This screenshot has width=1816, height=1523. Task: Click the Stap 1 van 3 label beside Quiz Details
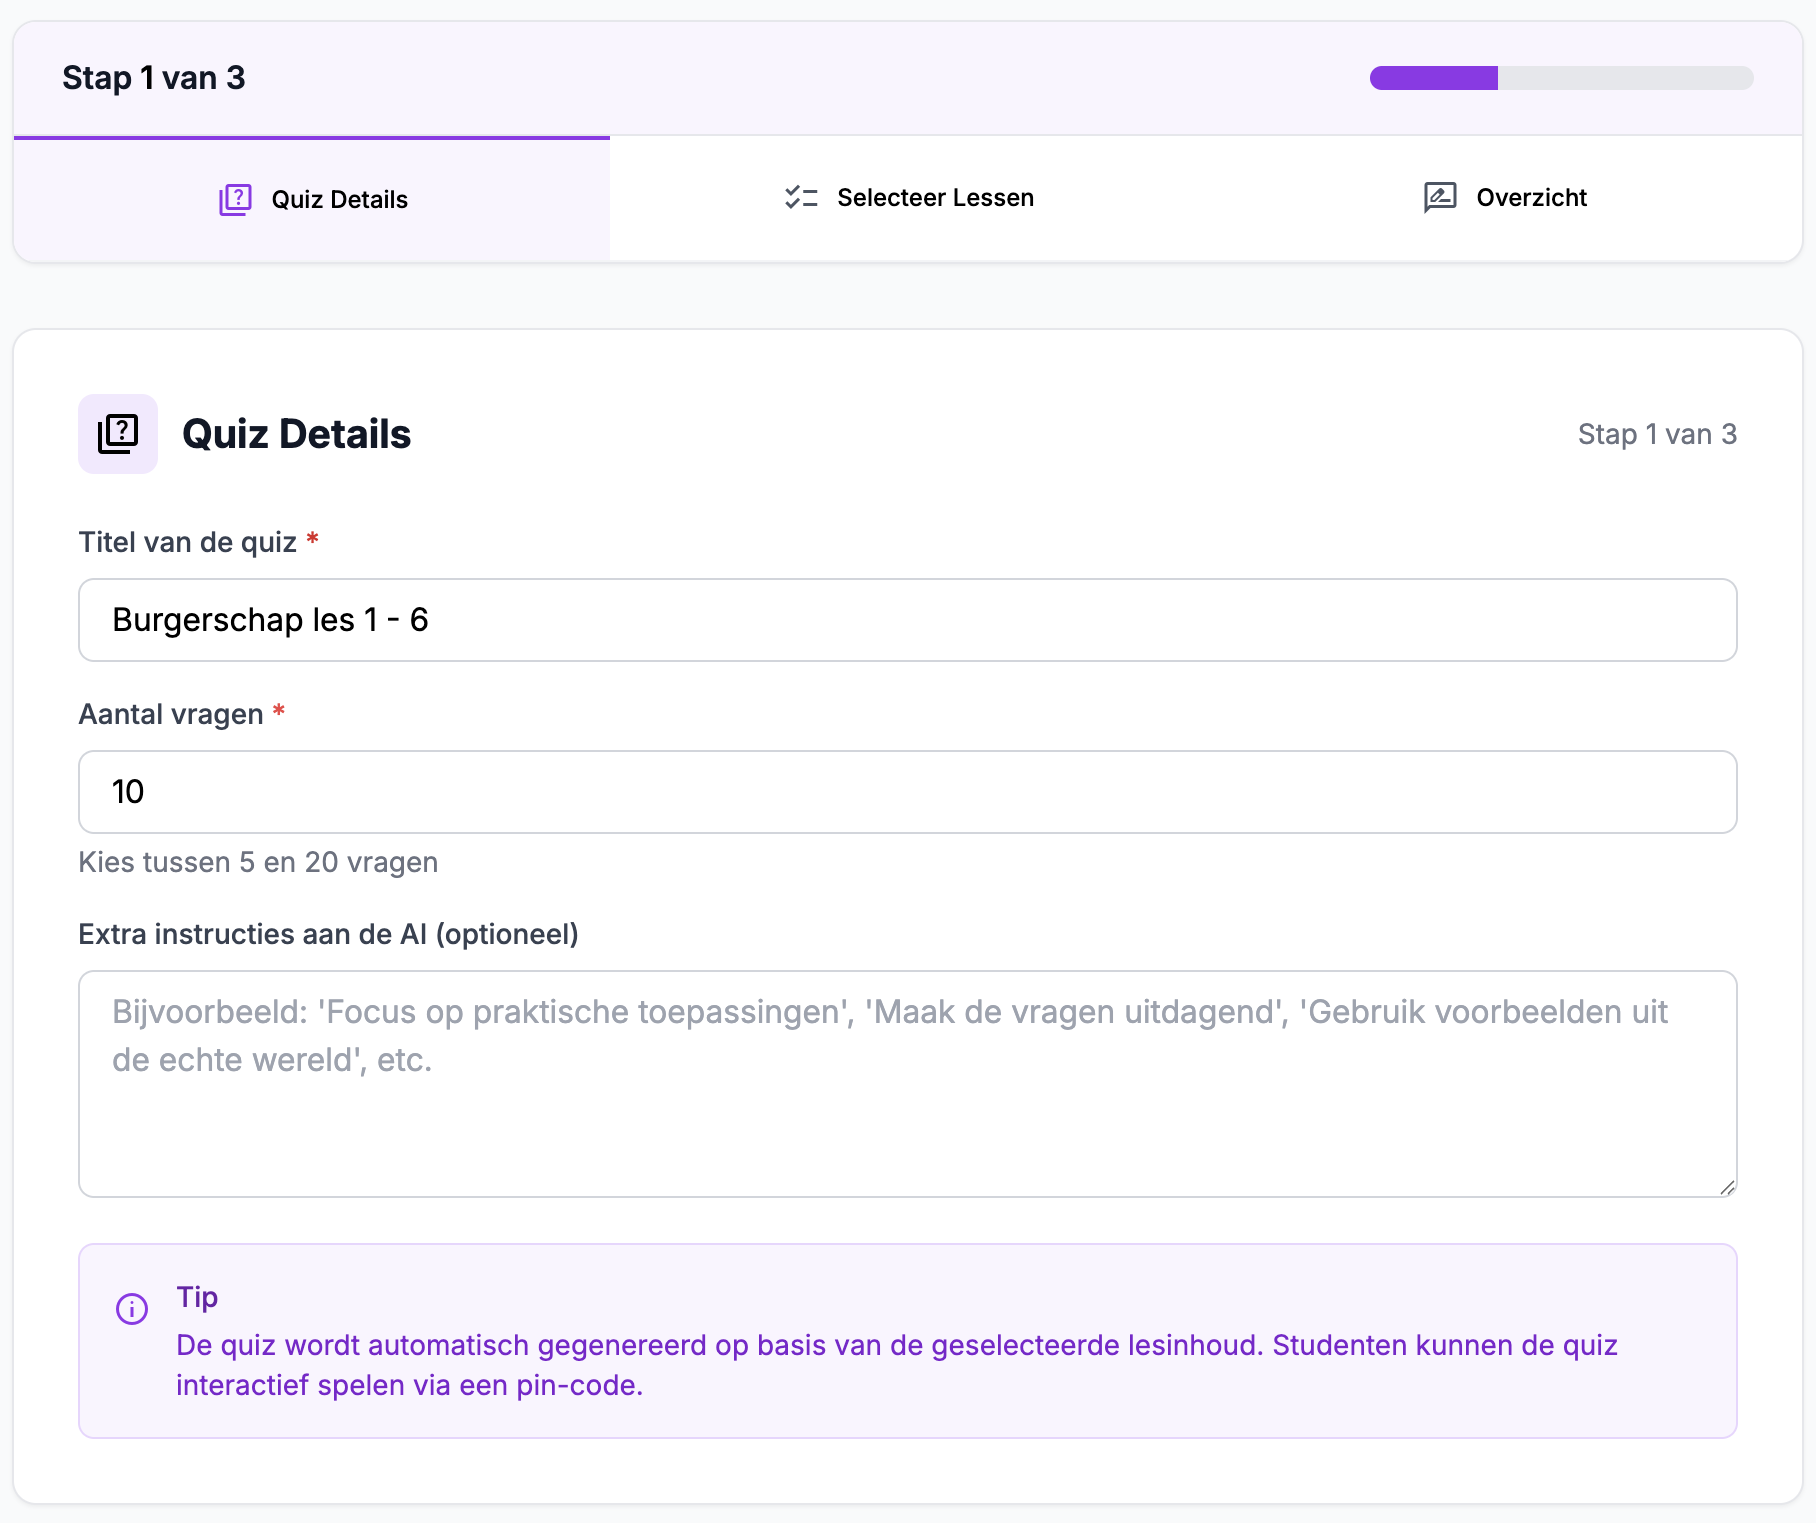(1656, 433)
